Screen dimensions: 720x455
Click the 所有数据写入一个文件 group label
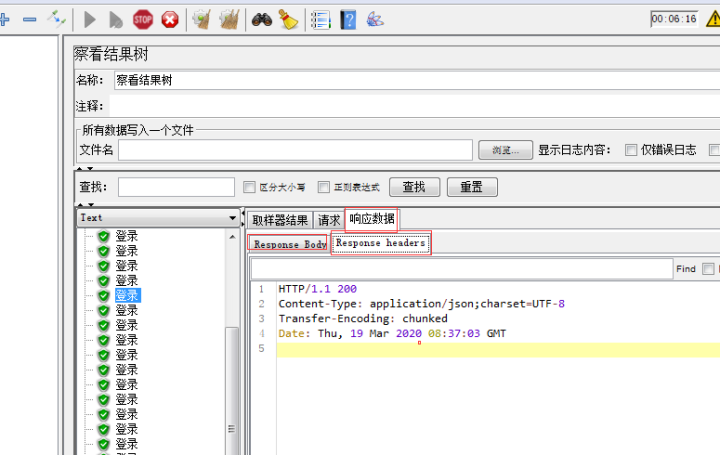(138, 130)
